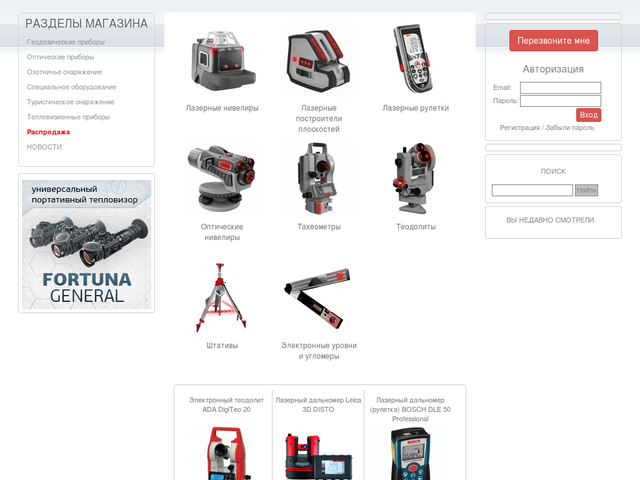Click the Оптические нивелиры category image
Screen dimensions: 640x480
(222, 180)
